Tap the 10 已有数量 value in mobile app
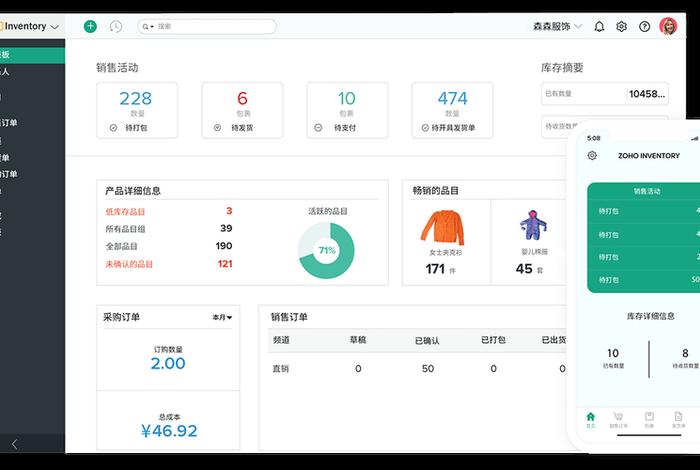This screenshot has height=470, width=700. click(x=613, y=354)
